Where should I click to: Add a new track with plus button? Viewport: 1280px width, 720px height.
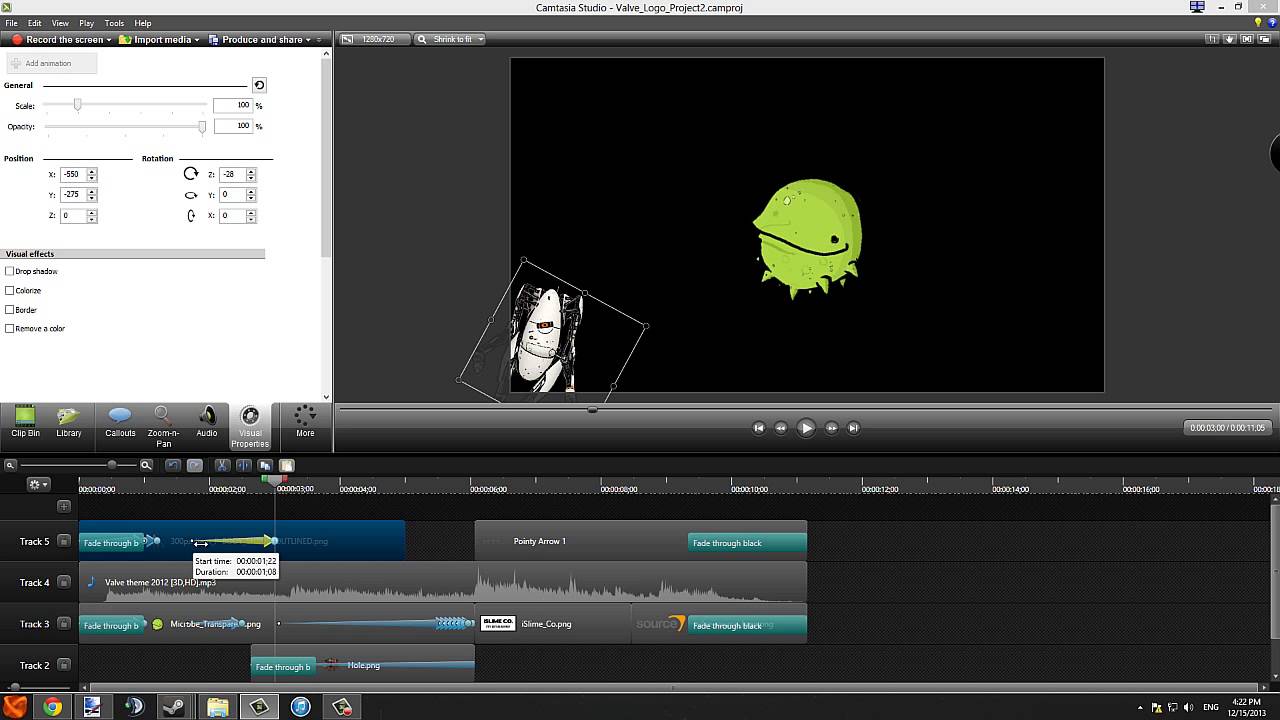[64, 506]
